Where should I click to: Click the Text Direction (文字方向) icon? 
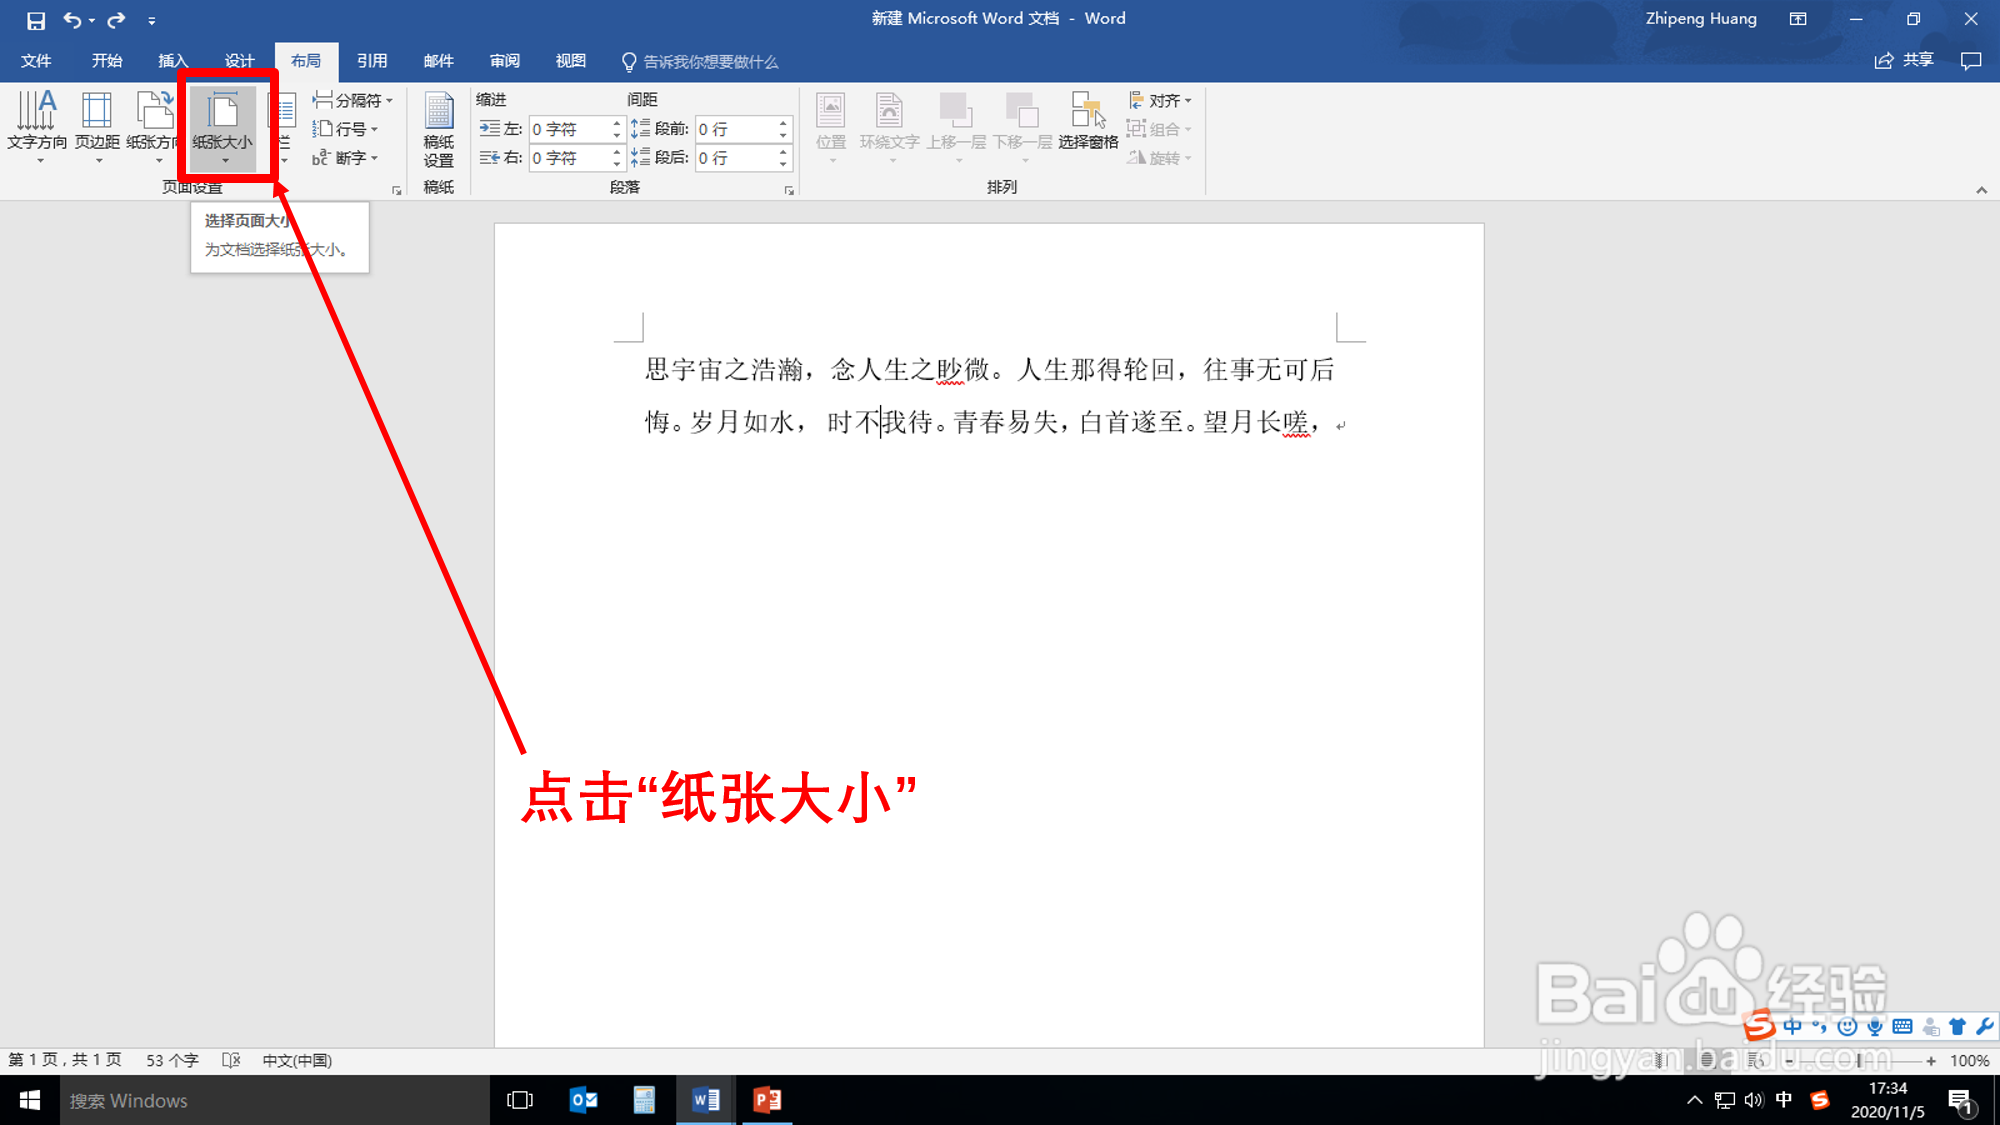pos(37,122)
